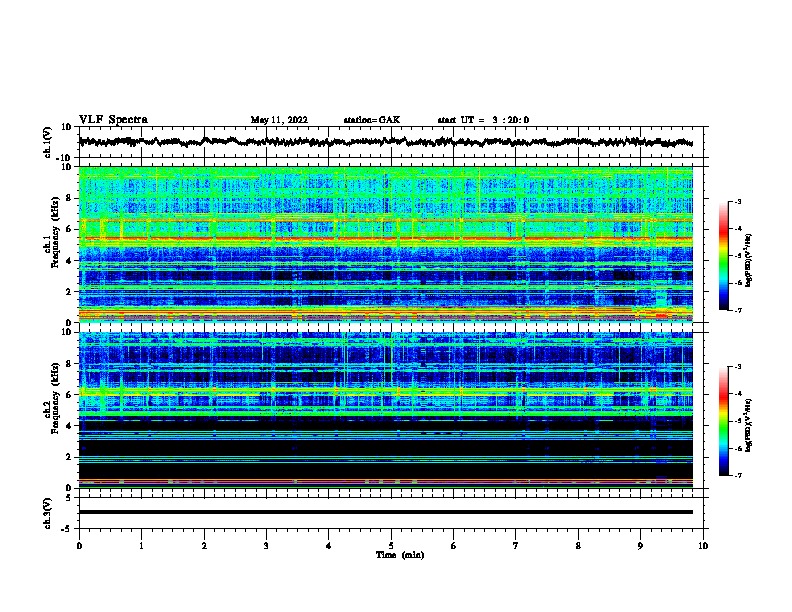Click the log(PSD) label beside upper colorbar
792x612 pixels.
click(748, 261)
